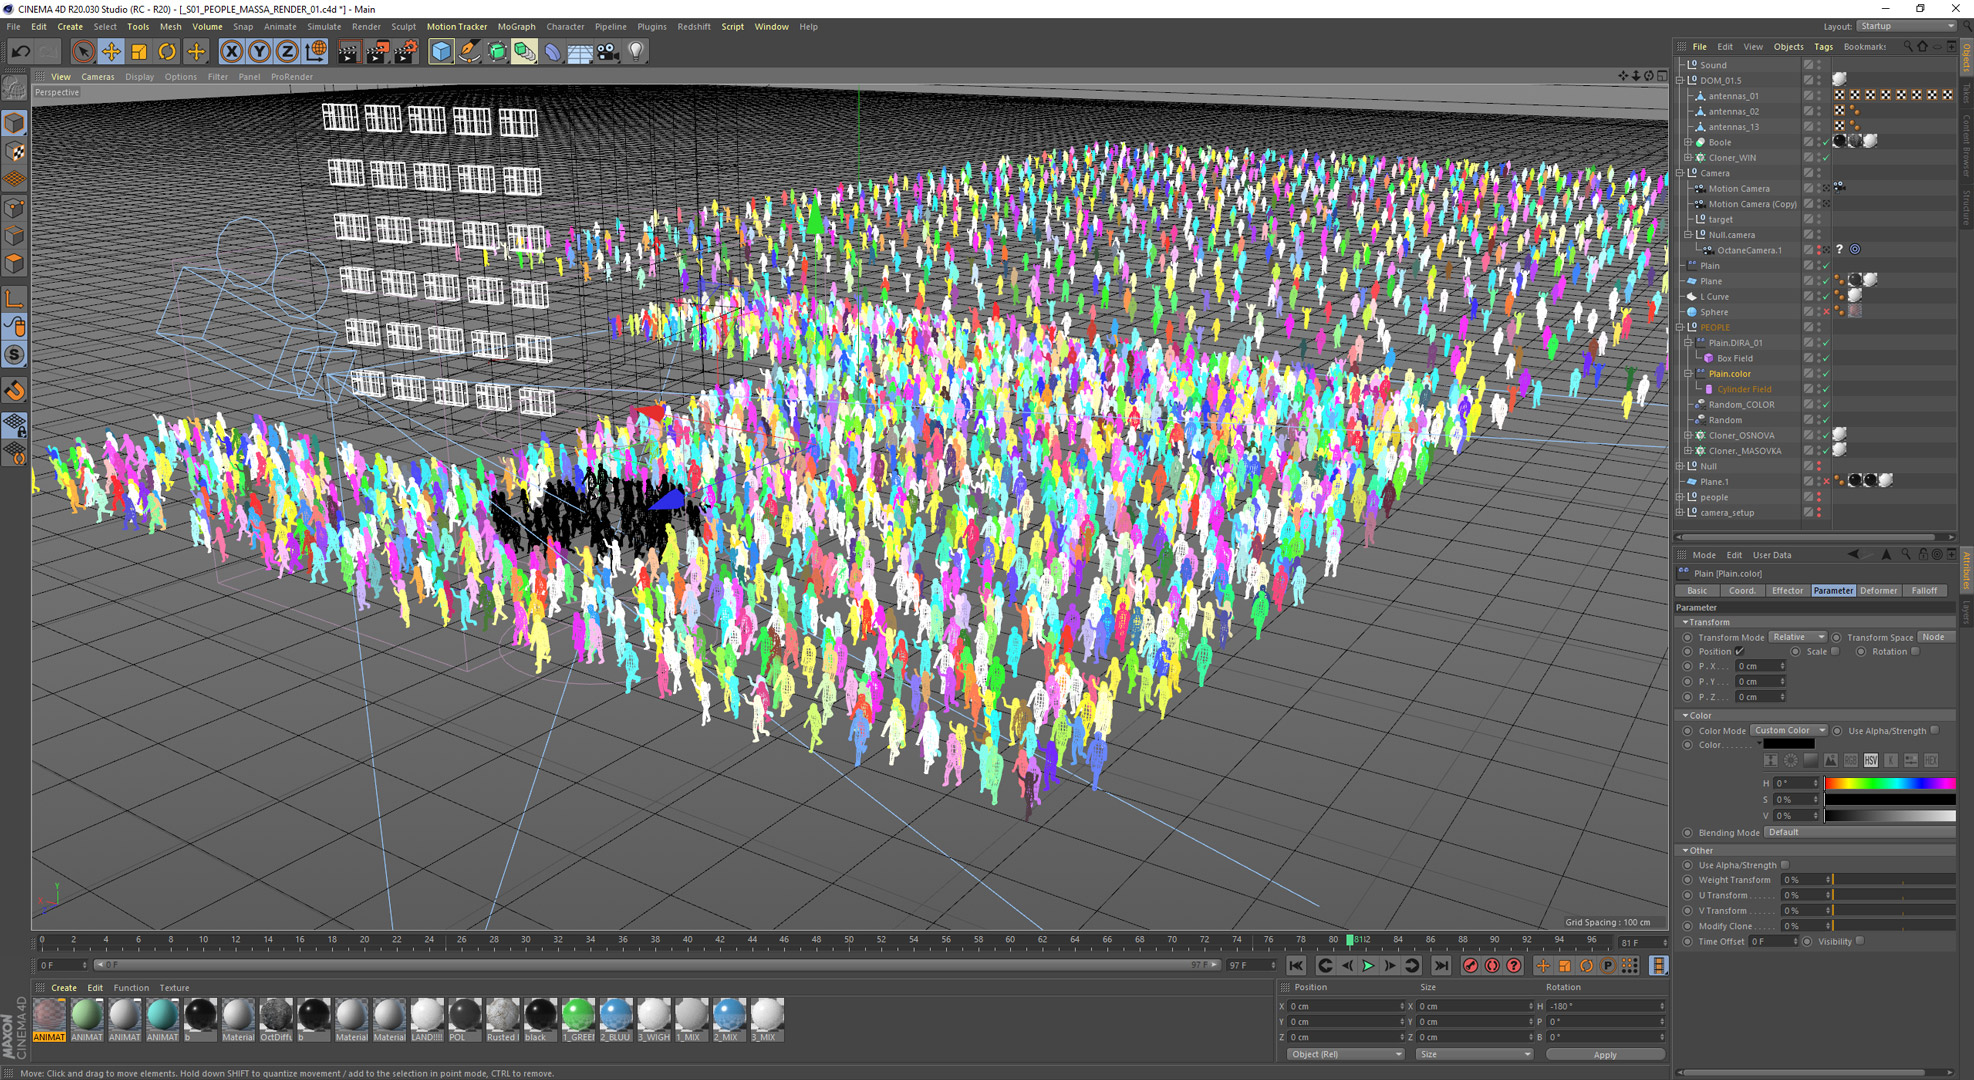Click the Spline Pen tool icon
Image resolution: width=1974 pixels, height=1080 pixels.
[x=469, y=51]
